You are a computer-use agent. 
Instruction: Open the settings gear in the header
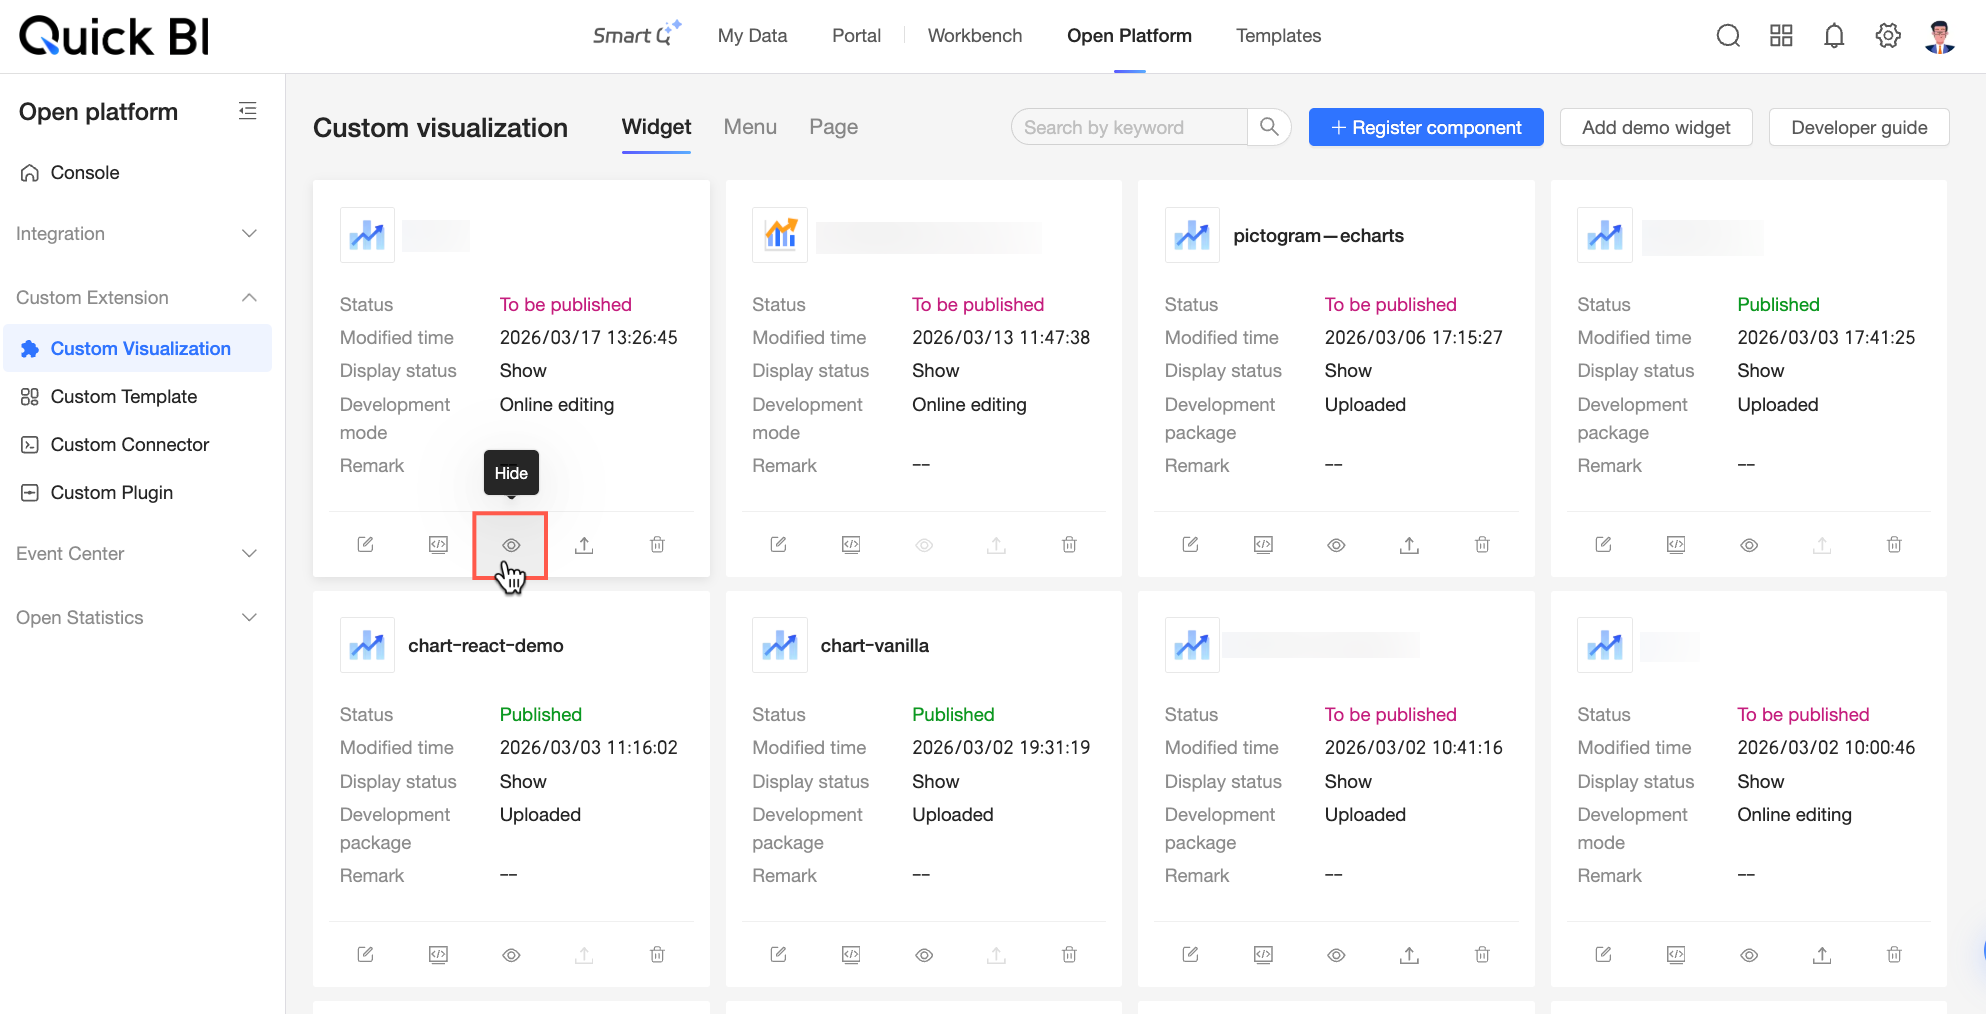(1888, 36)
